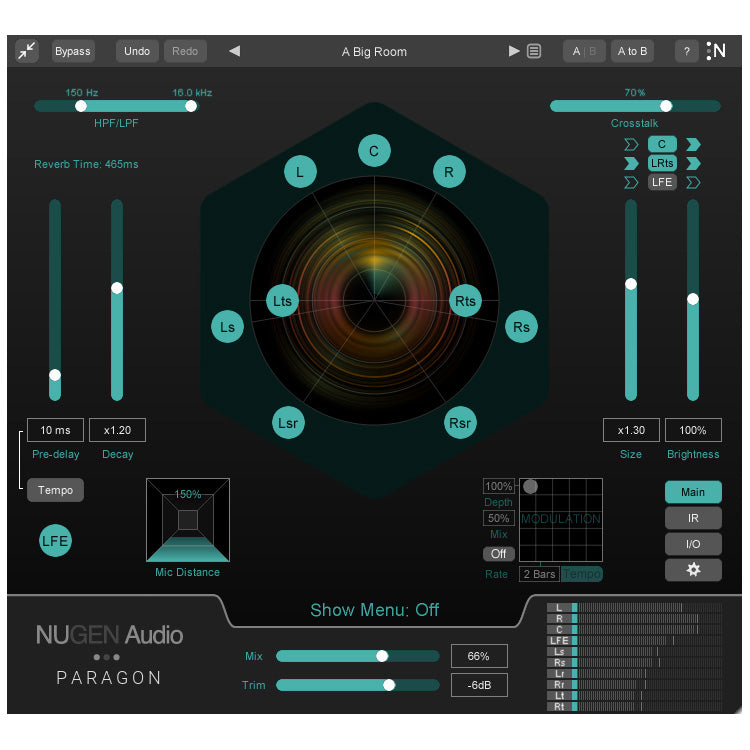Switch to the I/O view tab

pyautogui.click(x=693, y=544)
